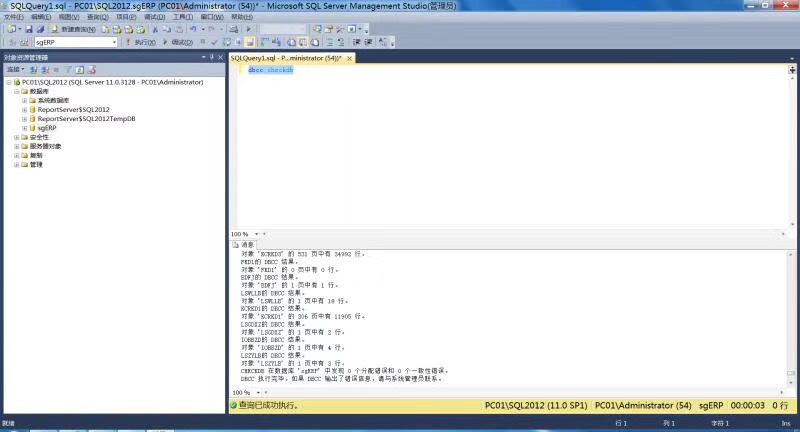The height and width of the screenshot is (432, 800).
Task: Click the Parse checkmark icon
Action: [x=215, y=42]
